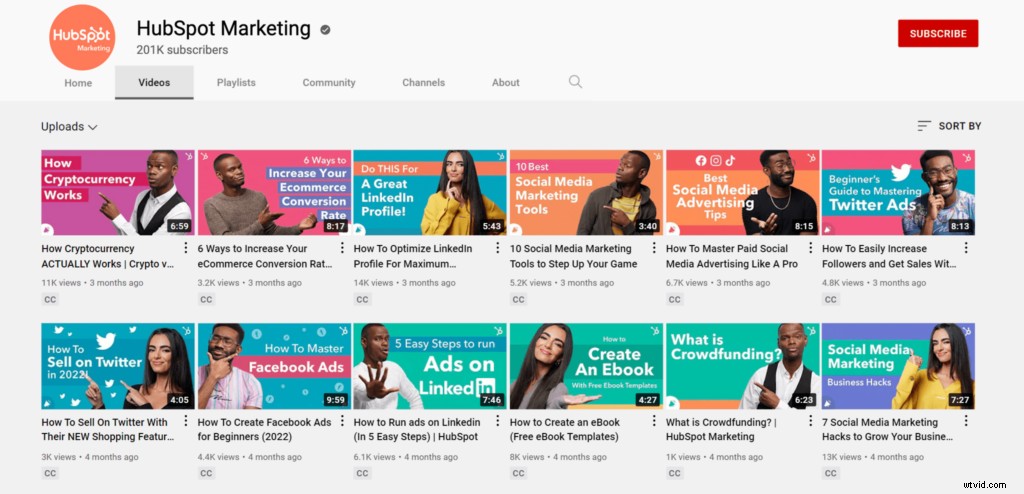Select the Videos tab
1024x494 pixels.
pos(154,82)
